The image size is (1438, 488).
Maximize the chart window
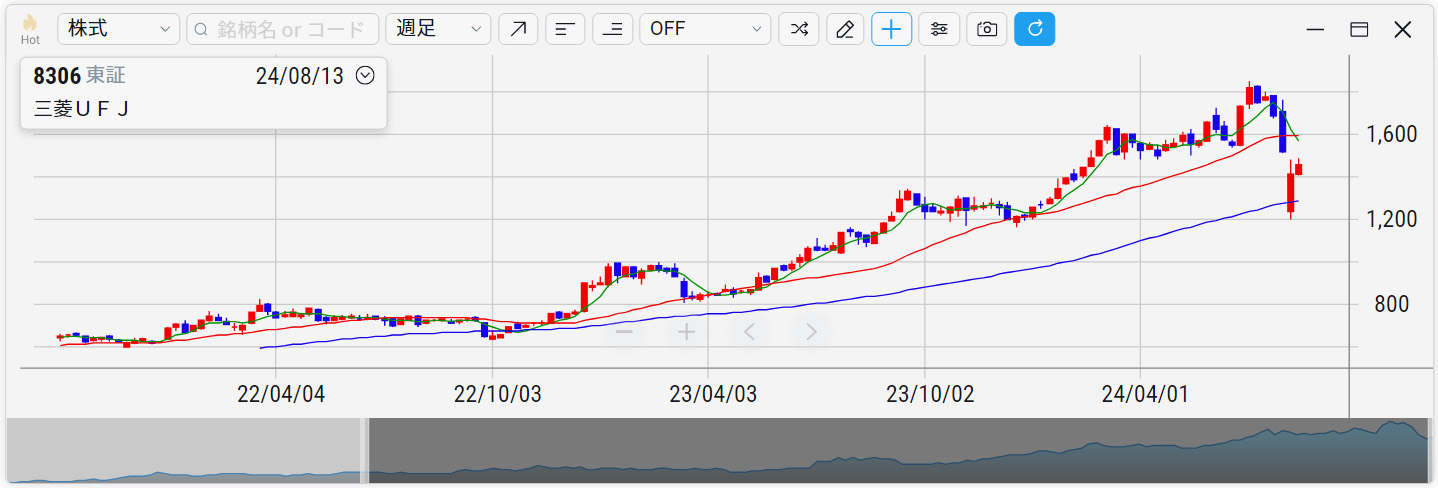[x=1359, y=29]
